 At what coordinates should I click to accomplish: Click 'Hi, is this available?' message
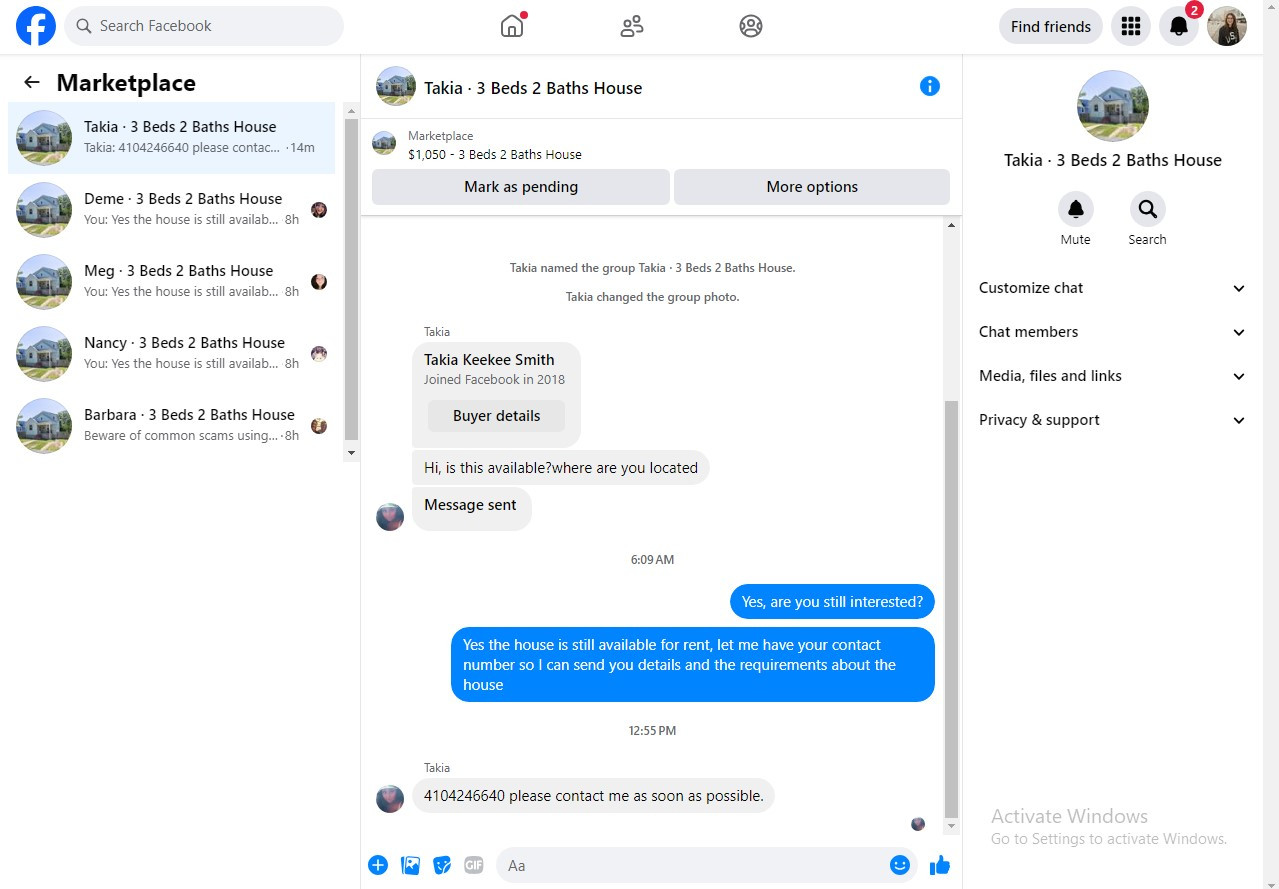pyautogui.click(x=561, y=468)
